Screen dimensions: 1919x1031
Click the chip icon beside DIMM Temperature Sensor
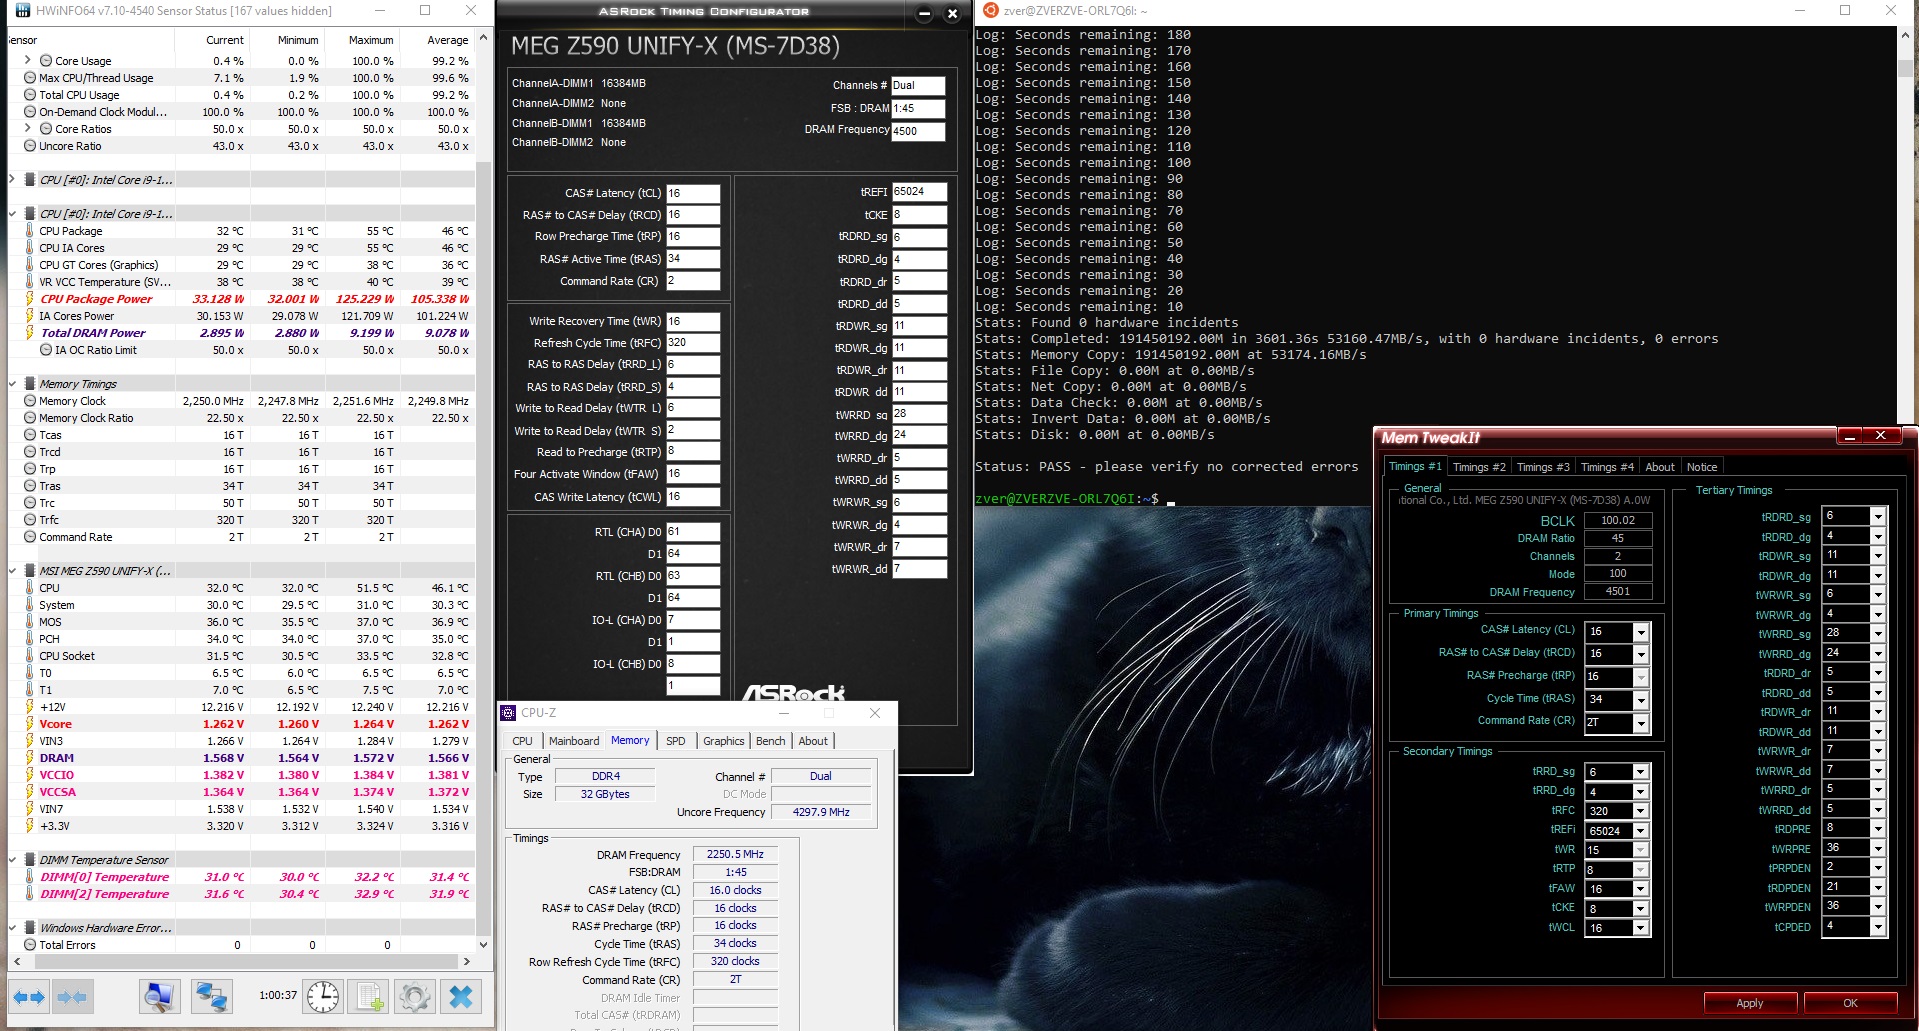pyautogui.click(x=30, y=860)
